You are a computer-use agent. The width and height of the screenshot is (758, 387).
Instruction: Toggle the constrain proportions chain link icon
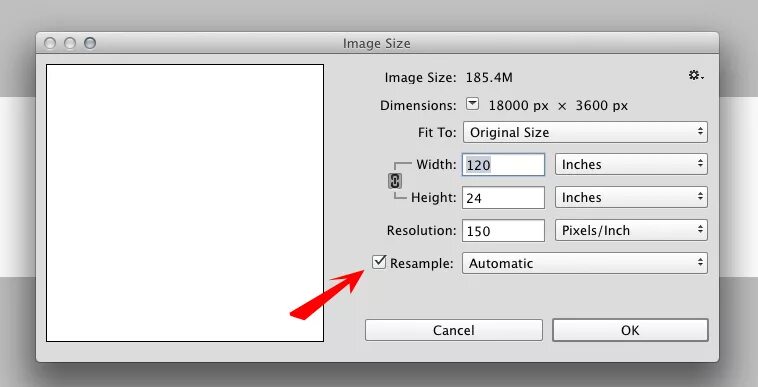point(395,181)
